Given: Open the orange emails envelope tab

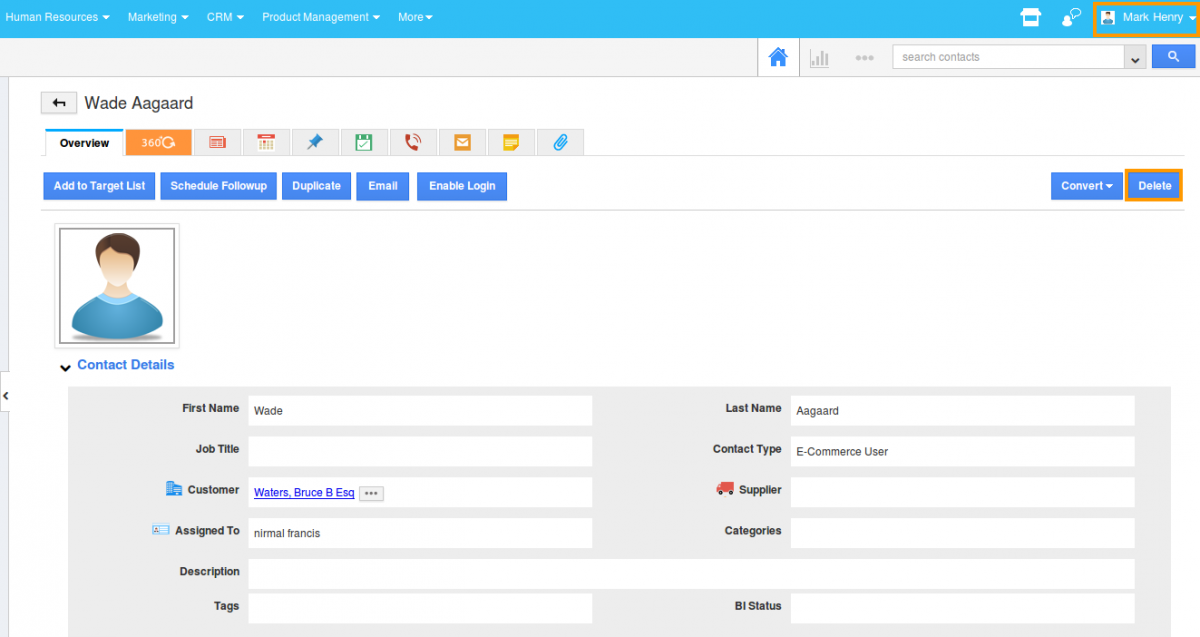Looking at the screenshot, I should pos(462,143).
